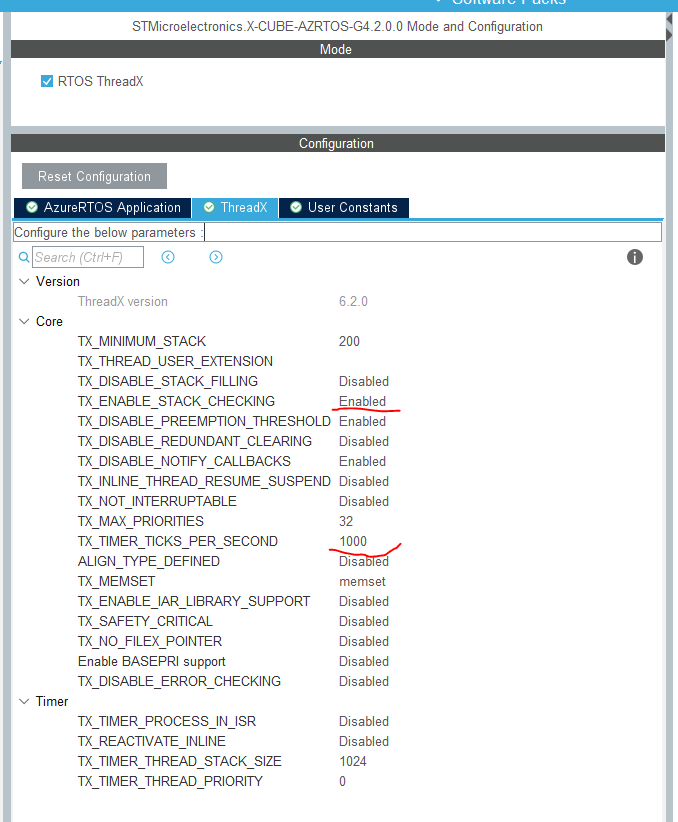Click the Reset Configuration button

pyautogui.click(x=94, y=176)
